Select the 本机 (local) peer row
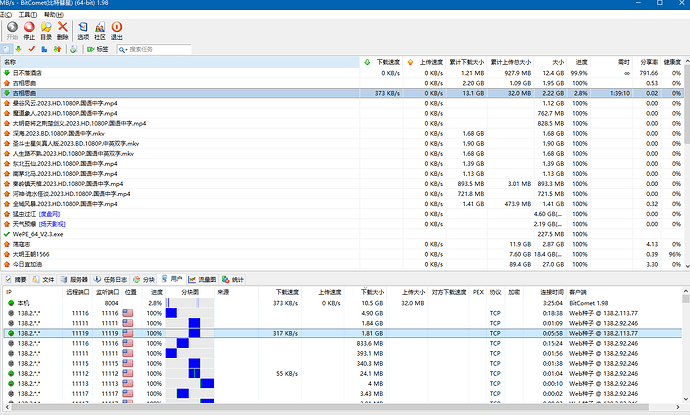 click(x=342, y=303)
